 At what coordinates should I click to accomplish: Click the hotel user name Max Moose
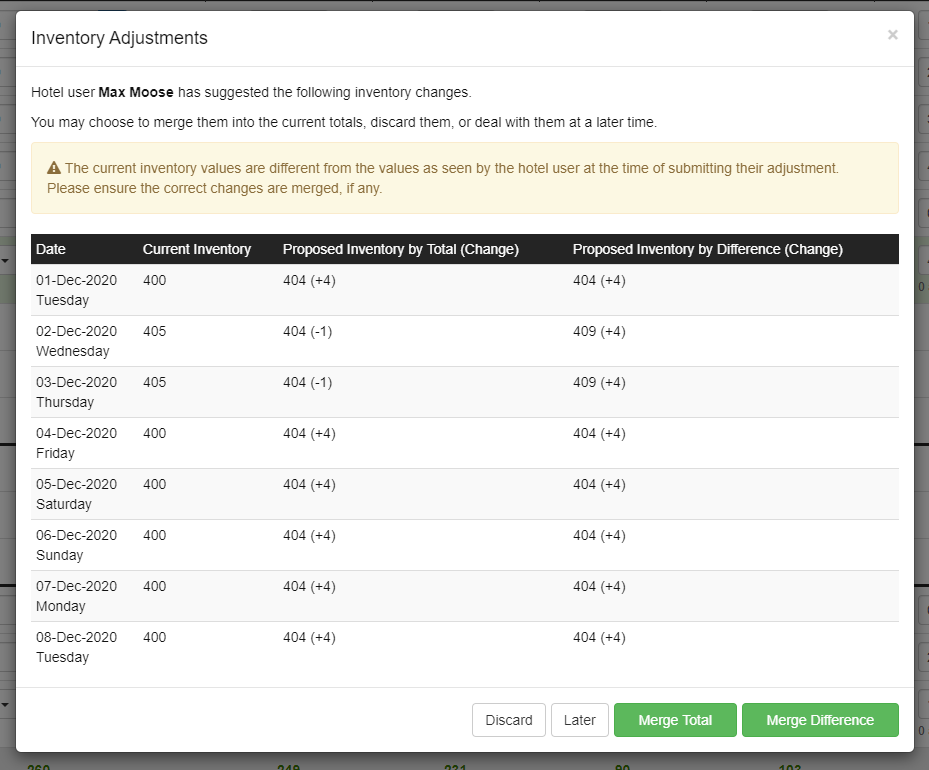click(136, 92)
